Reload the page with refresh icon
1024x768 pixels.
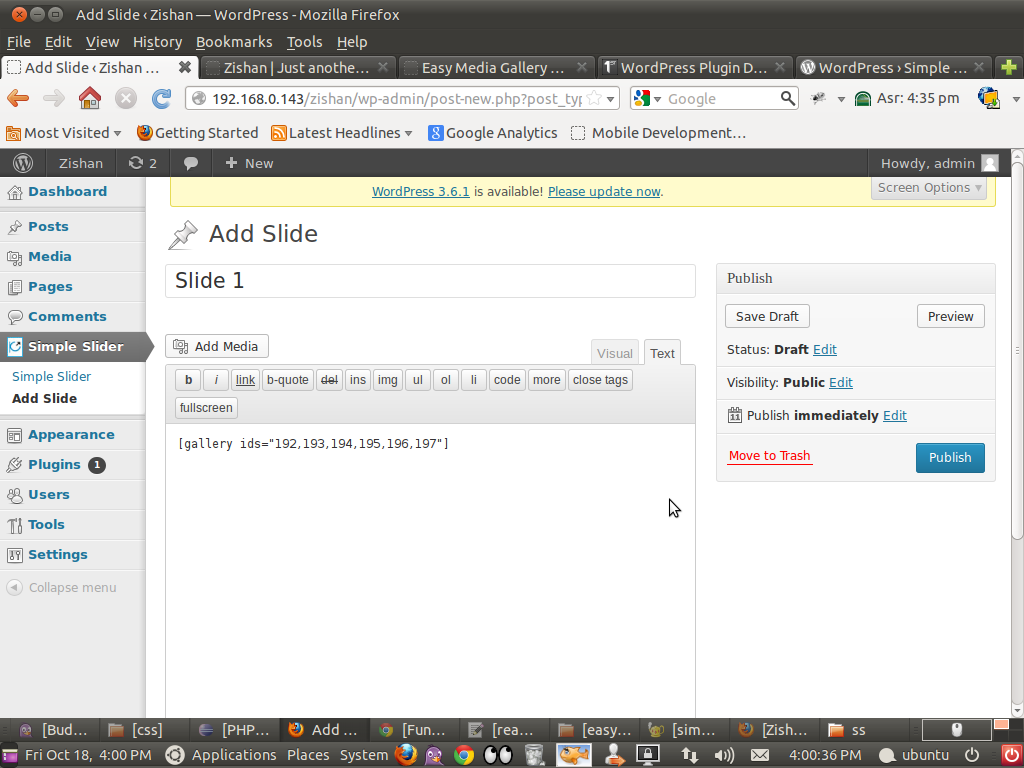tap(161, 99)
